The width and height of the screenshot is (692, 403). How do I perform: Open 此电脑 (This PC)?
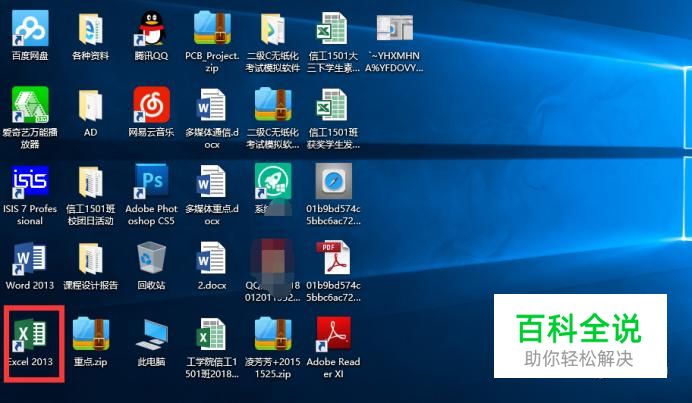click(151, 335)
